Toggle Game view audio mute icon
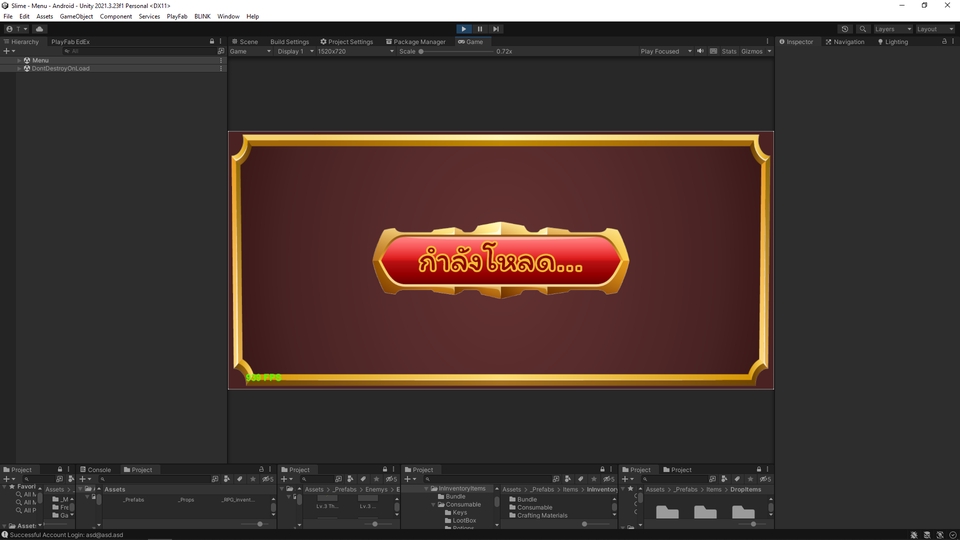 pos(700,51)
